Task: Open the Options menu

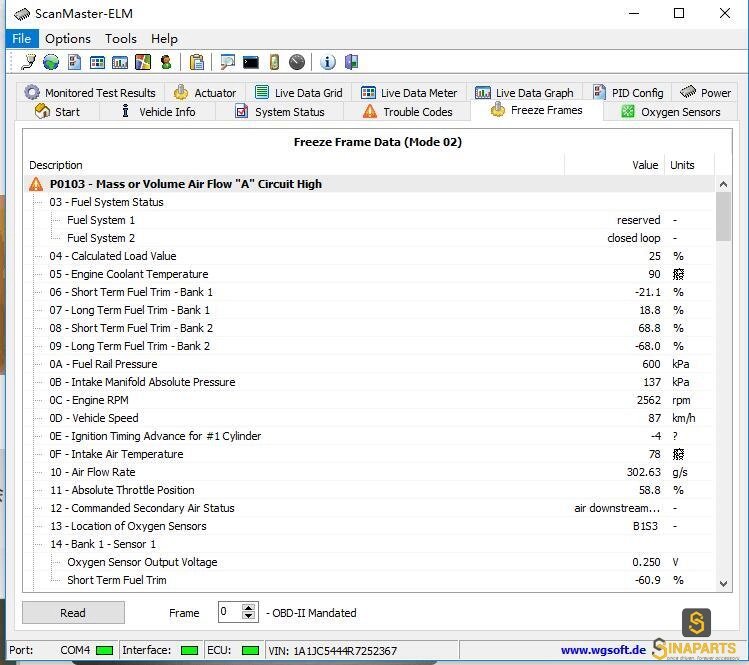Action: tap(68, 39)
